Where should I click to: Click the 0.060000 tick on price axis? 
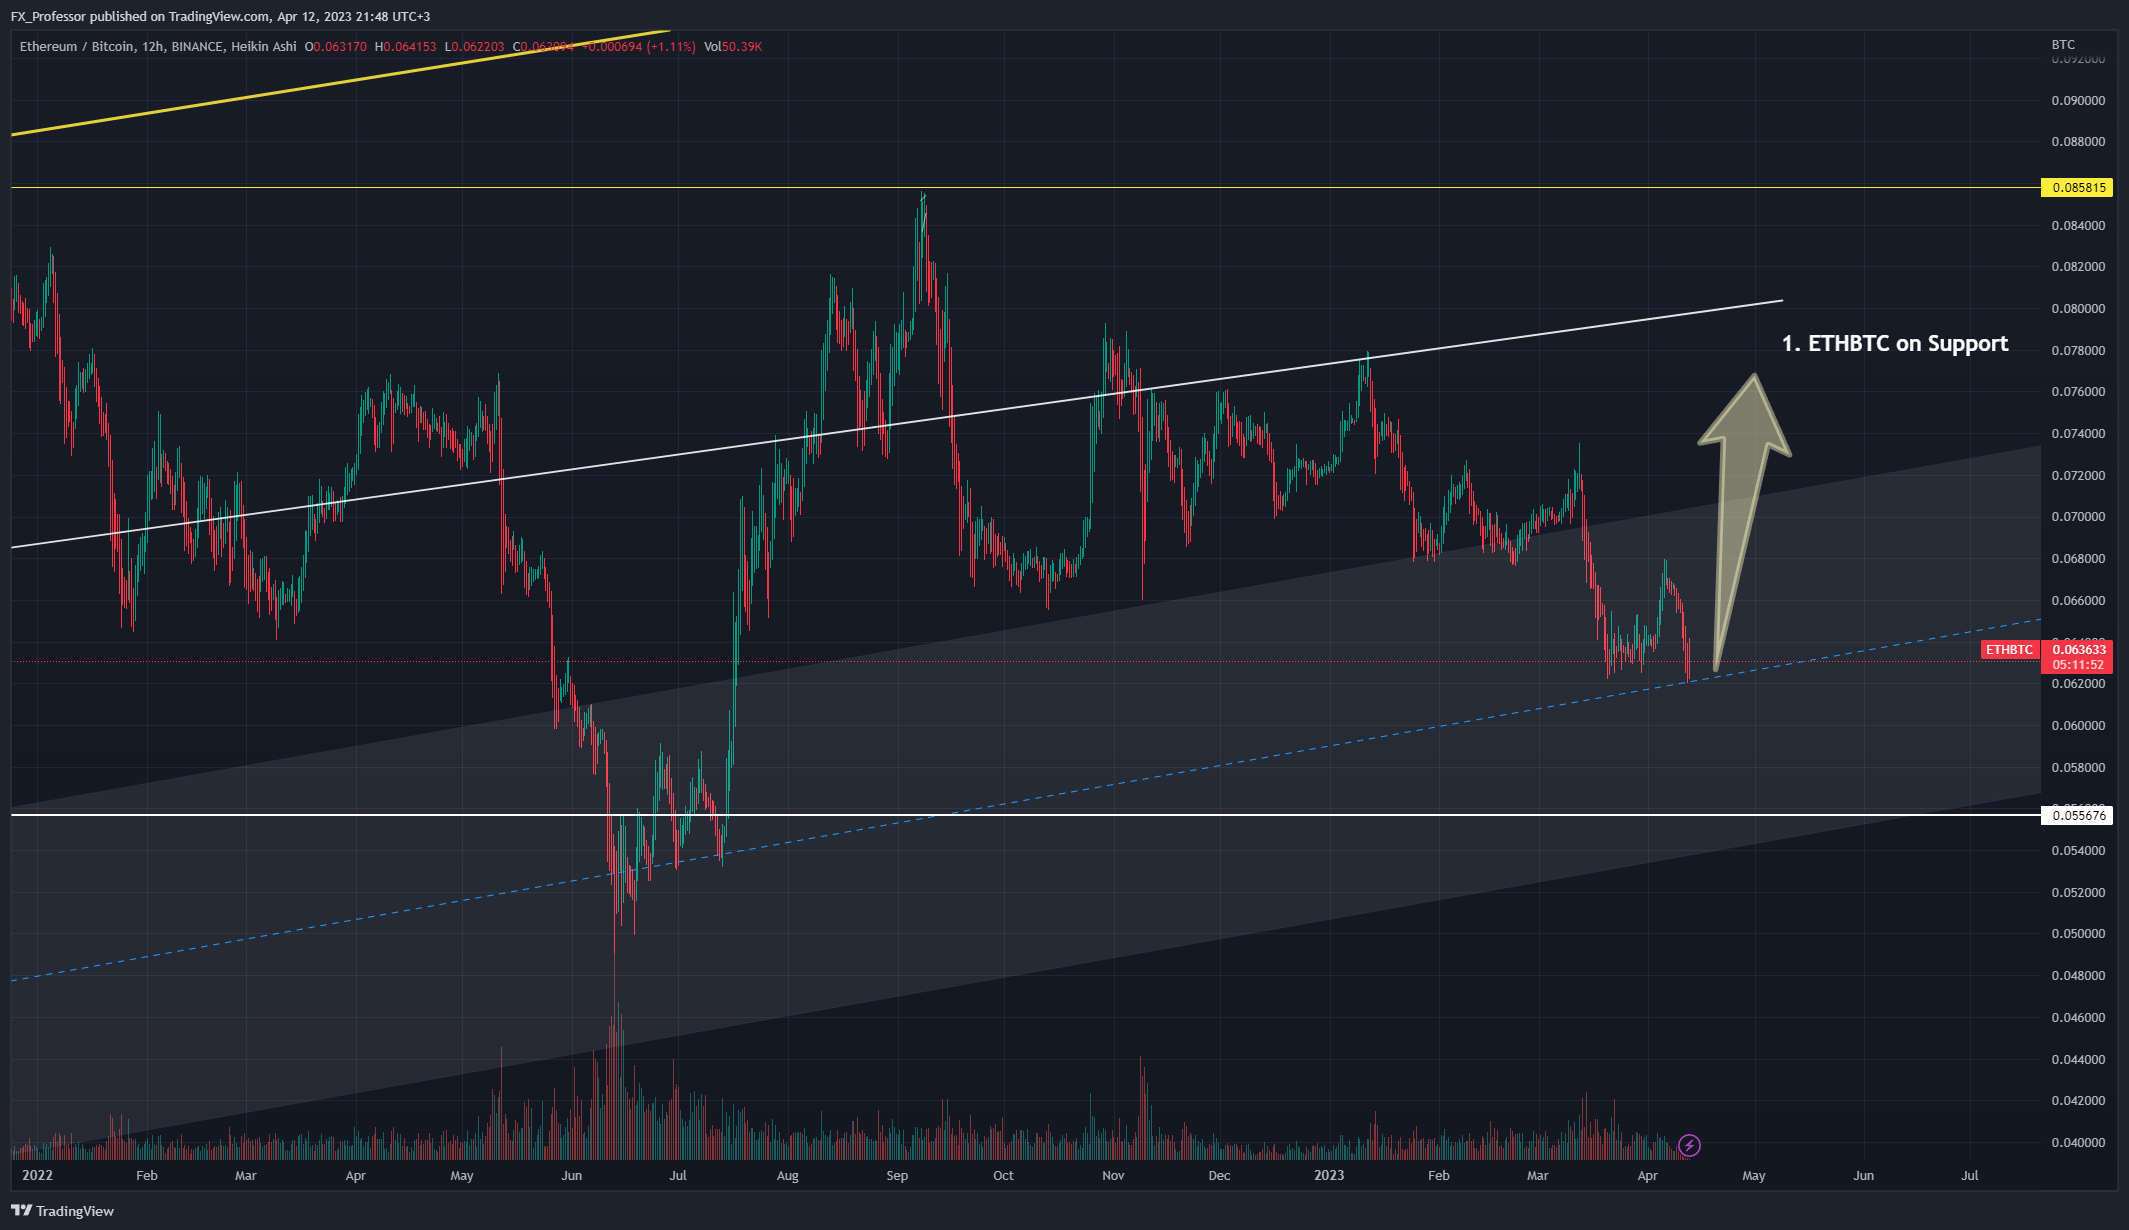coord(2078,725)
